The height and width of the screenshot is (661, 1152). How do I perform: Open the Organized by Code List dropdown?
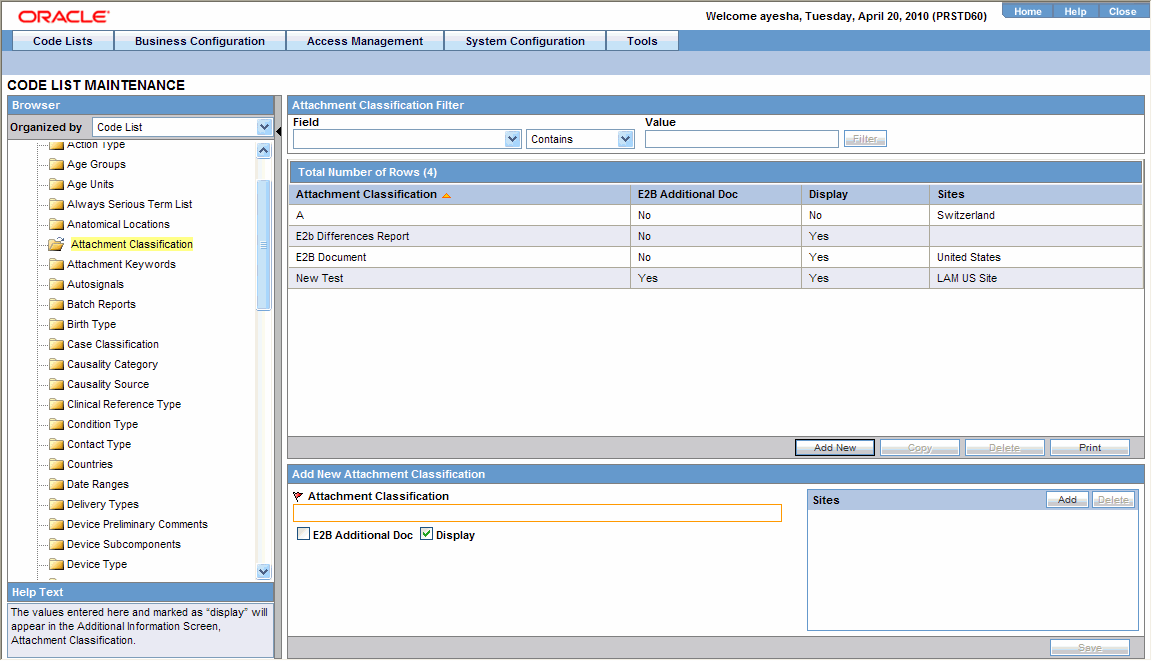pyautogui.click(x=264, y=127)
